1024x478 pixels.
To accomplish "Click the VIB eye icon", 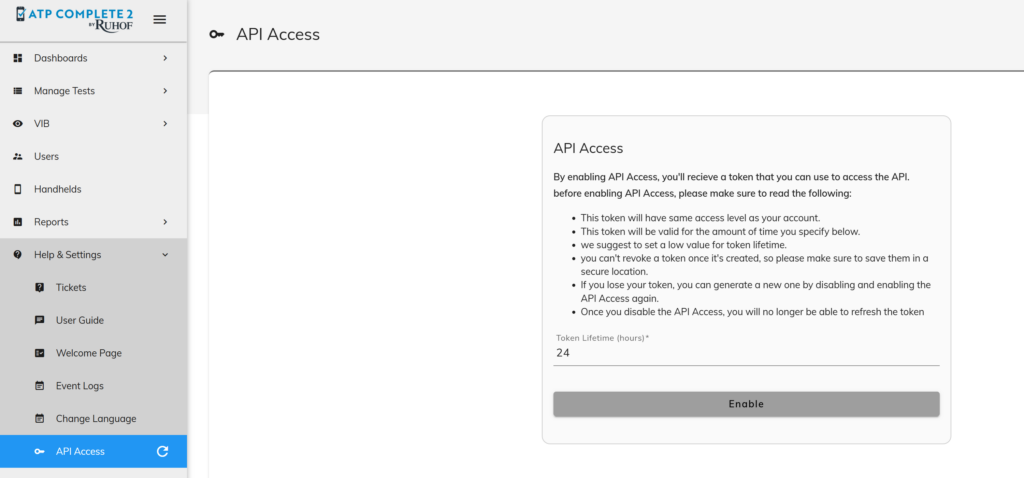I will click(x=18, y=123).
